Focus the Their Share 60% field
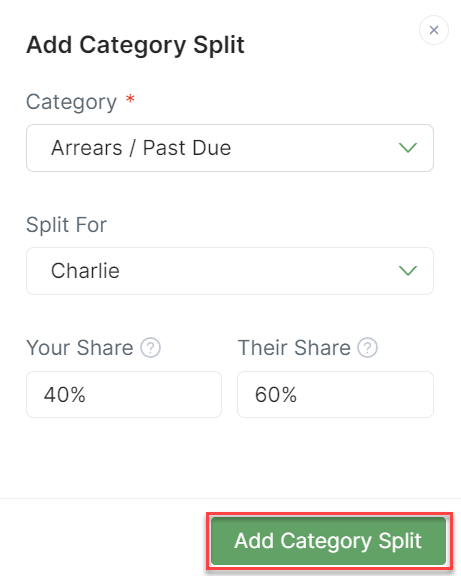 pos(335,395)
